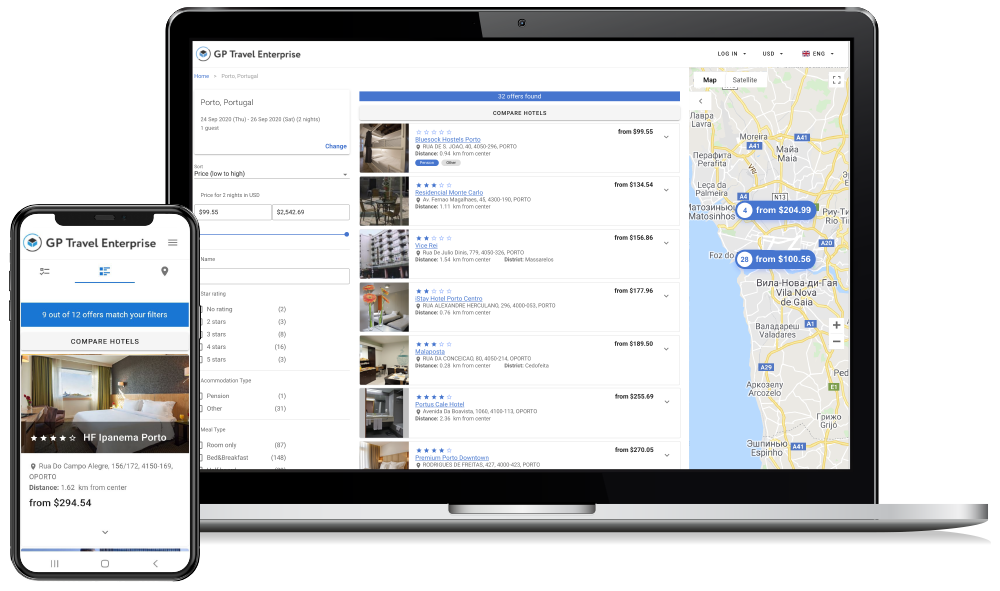Zoom out using the map minus icon

coord(836,341)
